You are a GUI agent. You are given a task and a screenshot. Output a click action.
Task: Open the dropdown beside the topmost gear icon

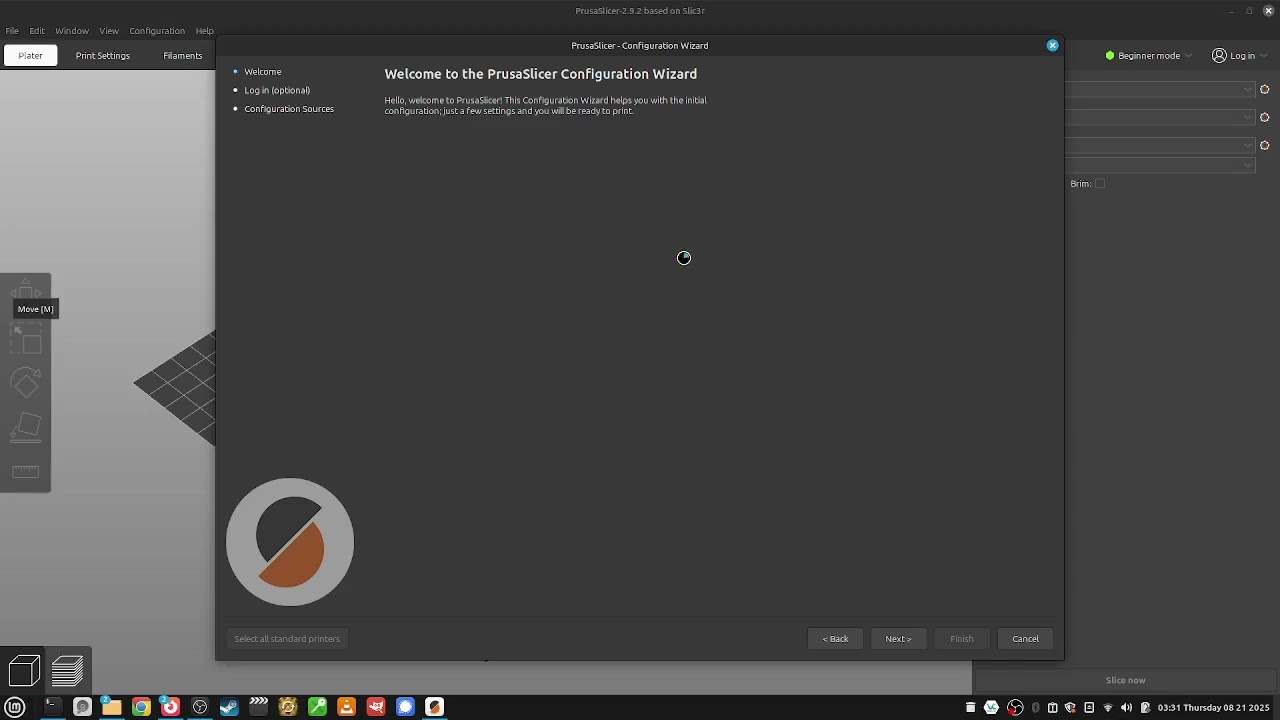click(1248, 90)
